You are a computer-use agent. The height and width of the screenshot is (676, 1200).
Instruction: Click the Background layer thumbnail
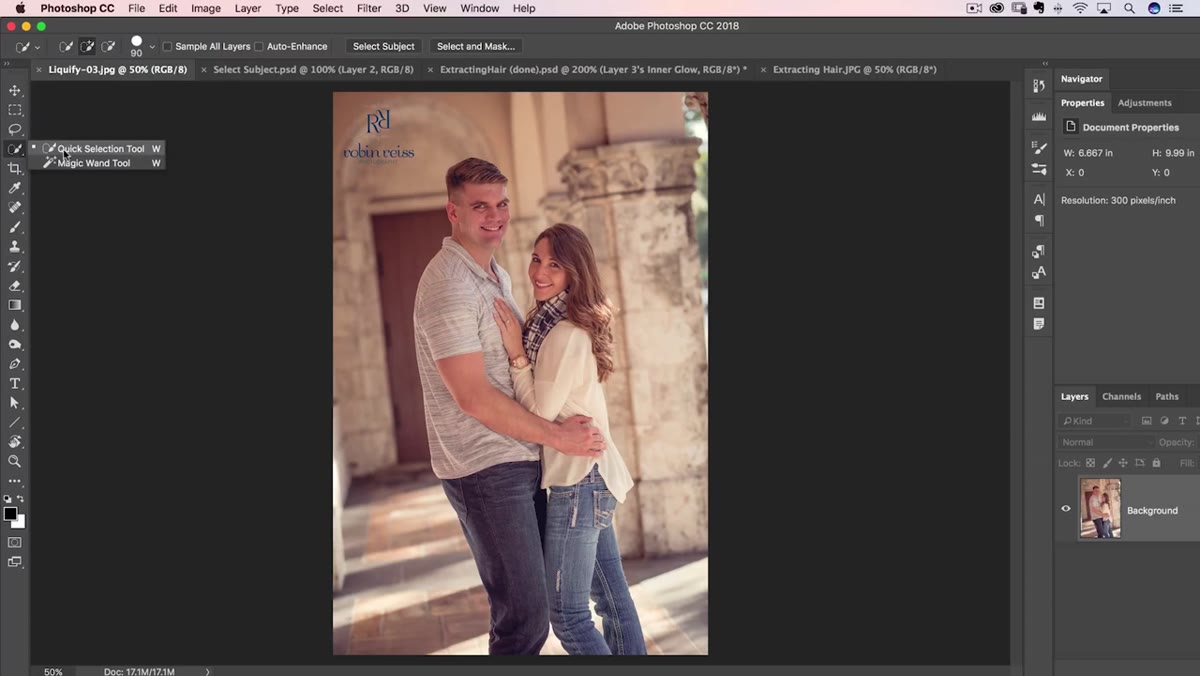(x=1100, y=509)
